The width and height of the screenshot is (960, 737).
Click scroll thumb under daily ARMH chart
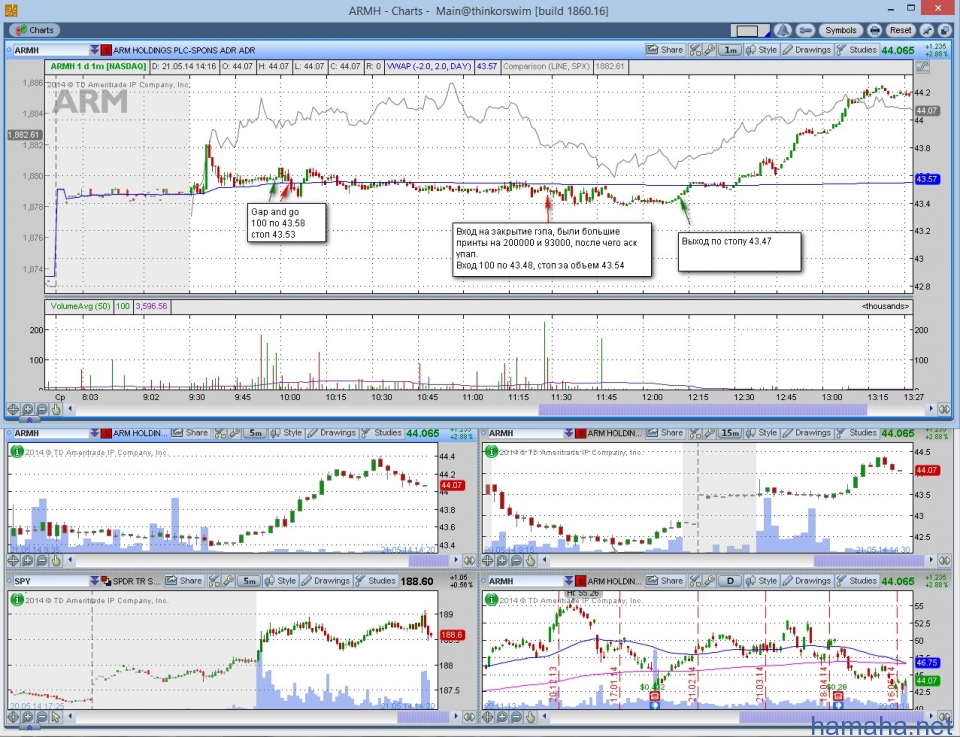[x=831, y=717]
